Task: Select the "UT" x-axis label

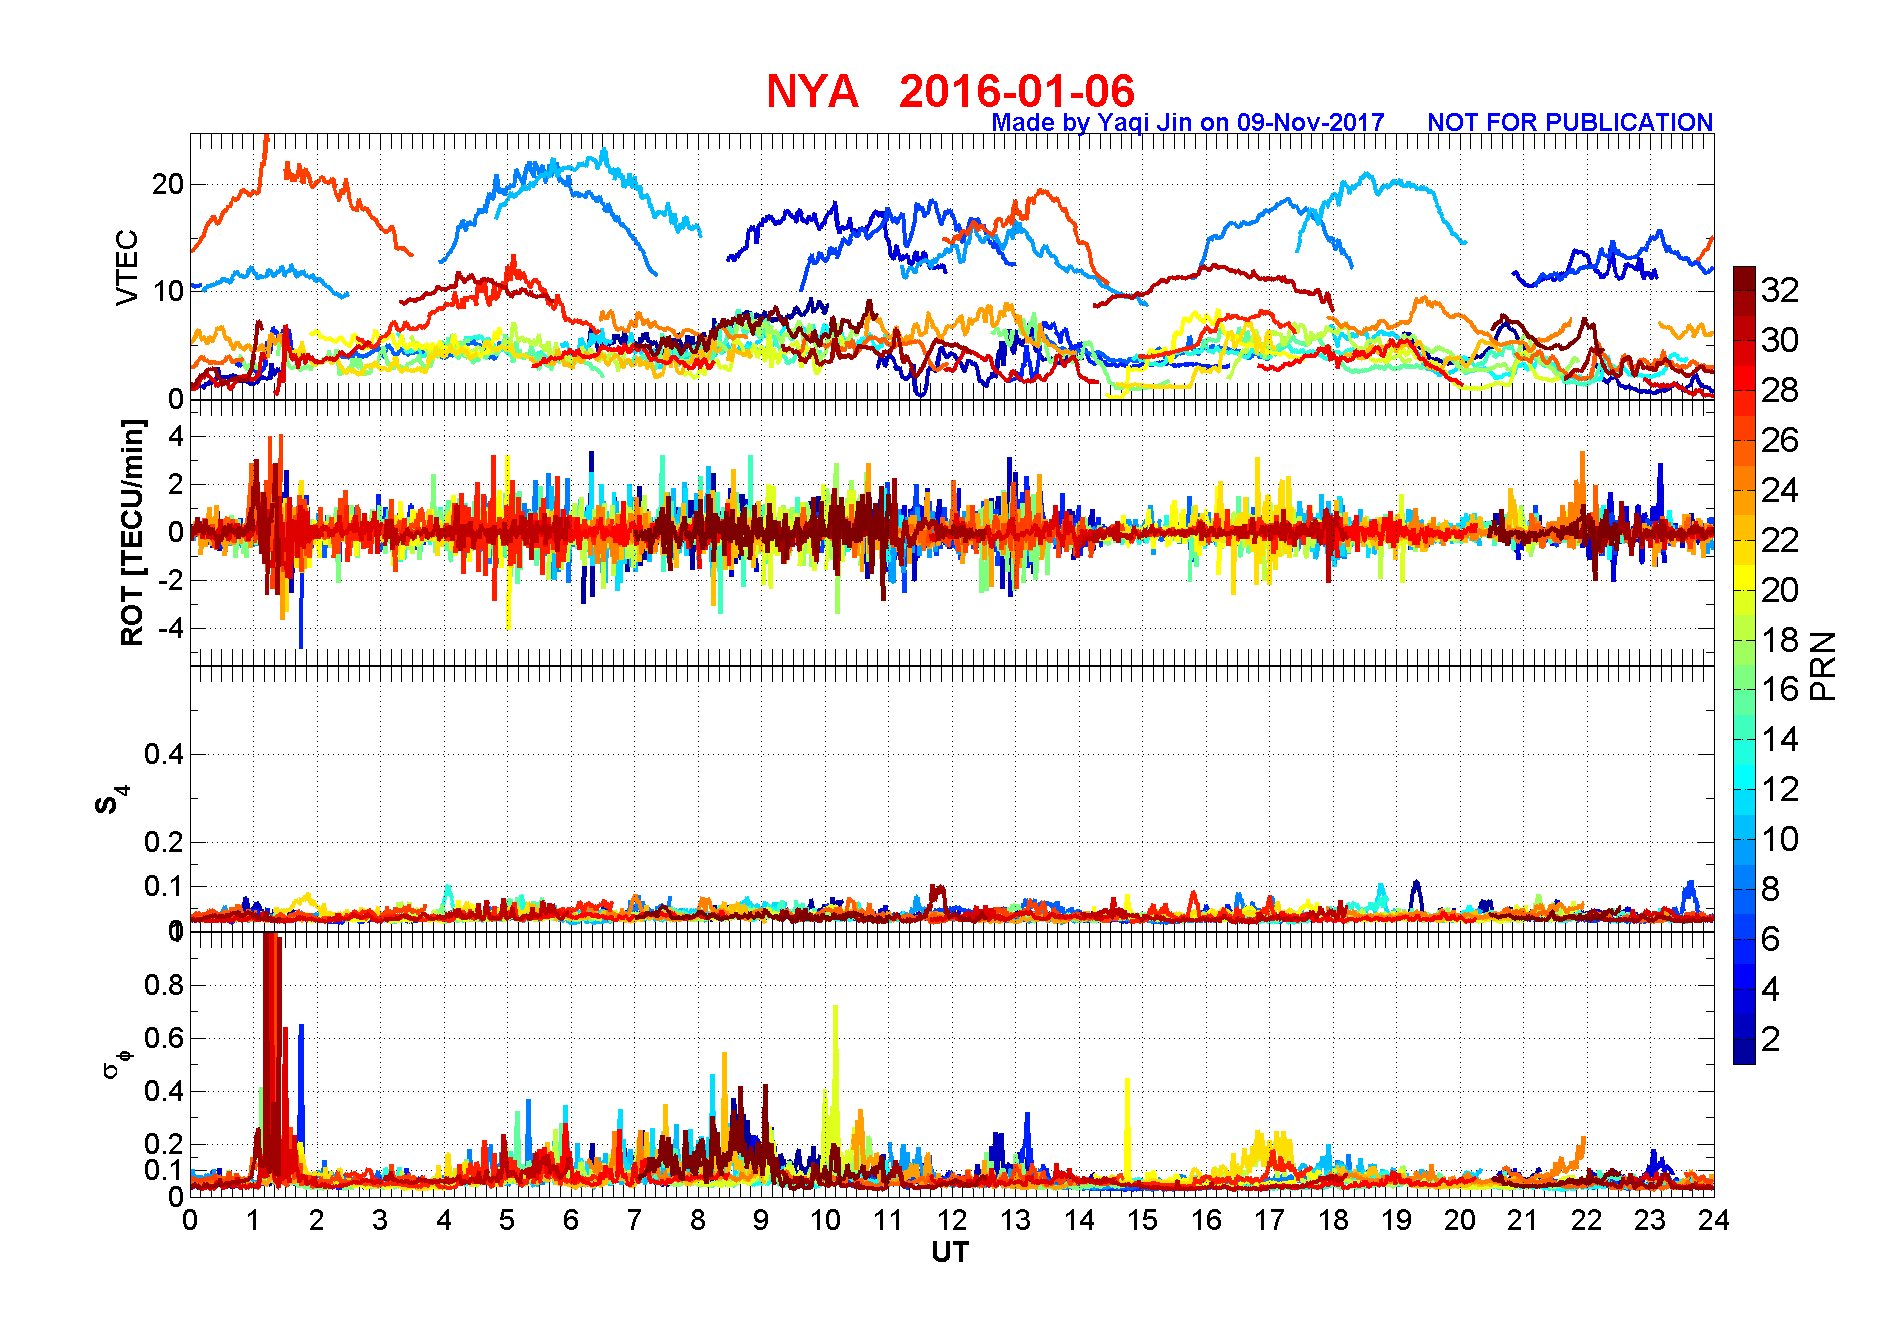Action: coord(950,1252)
